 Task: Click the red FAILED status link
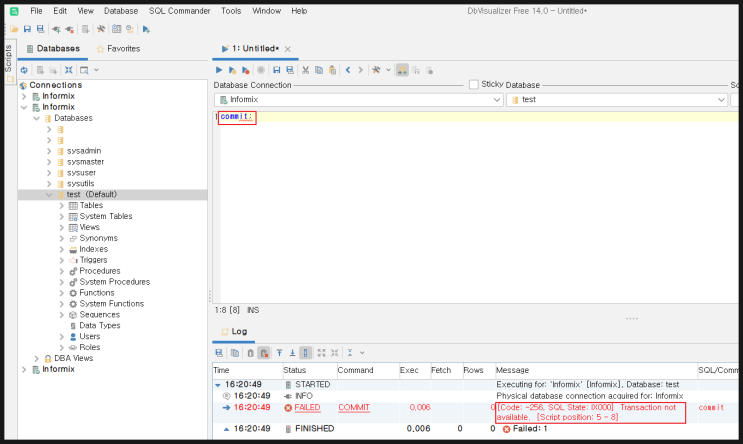pos(307,408)
